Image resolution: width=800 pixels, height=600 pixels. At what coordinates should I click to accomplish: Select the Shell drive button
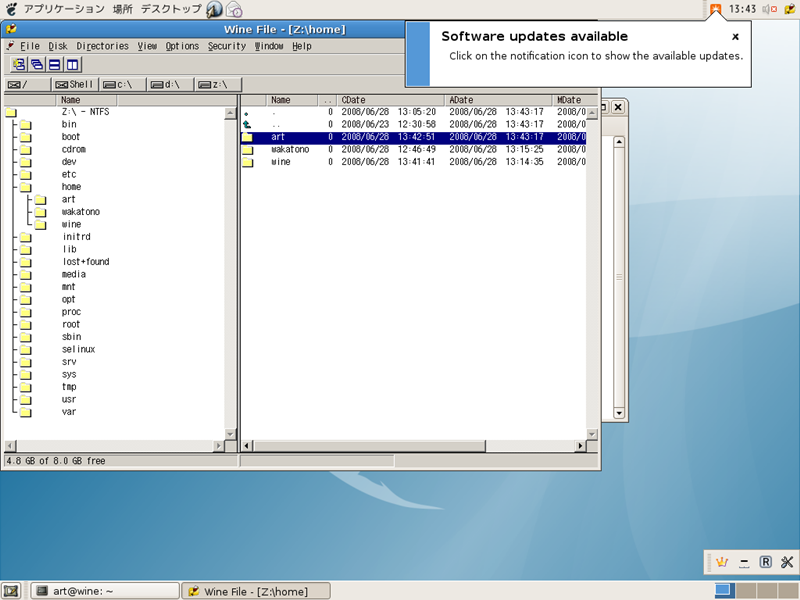74,84
